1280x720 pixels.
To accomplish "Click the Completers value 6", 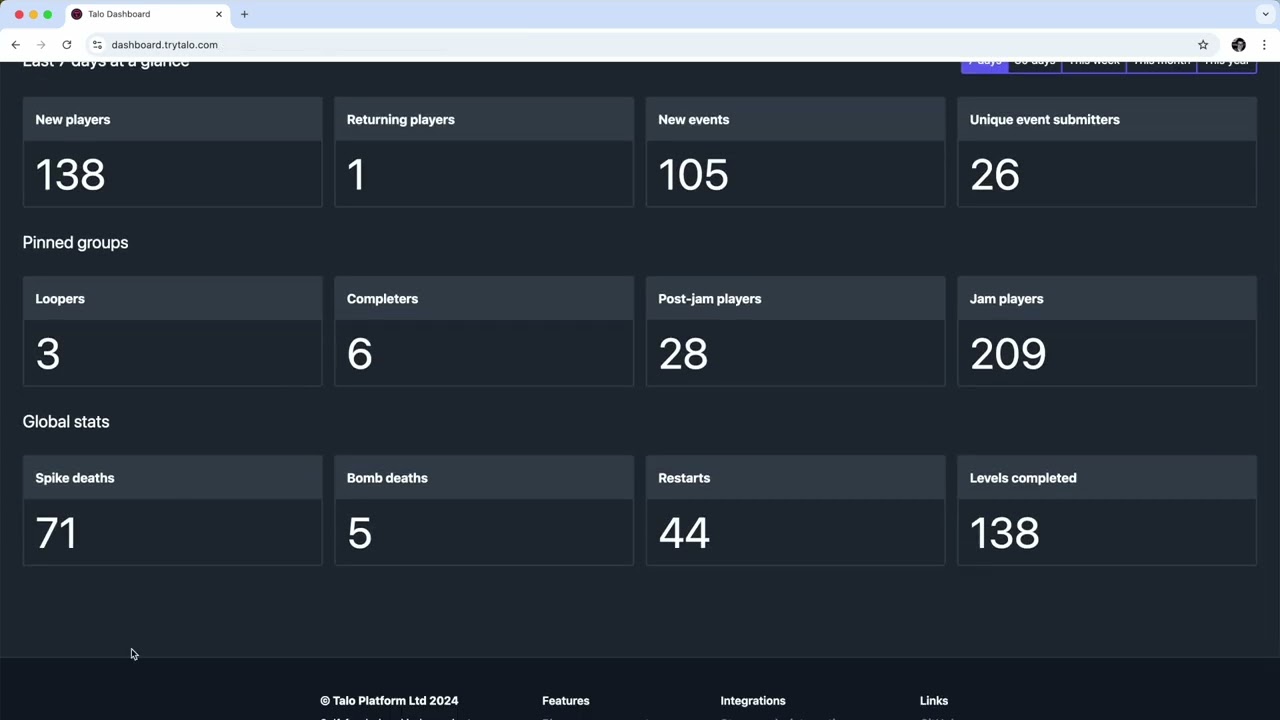I will click(x=360, y=354).
